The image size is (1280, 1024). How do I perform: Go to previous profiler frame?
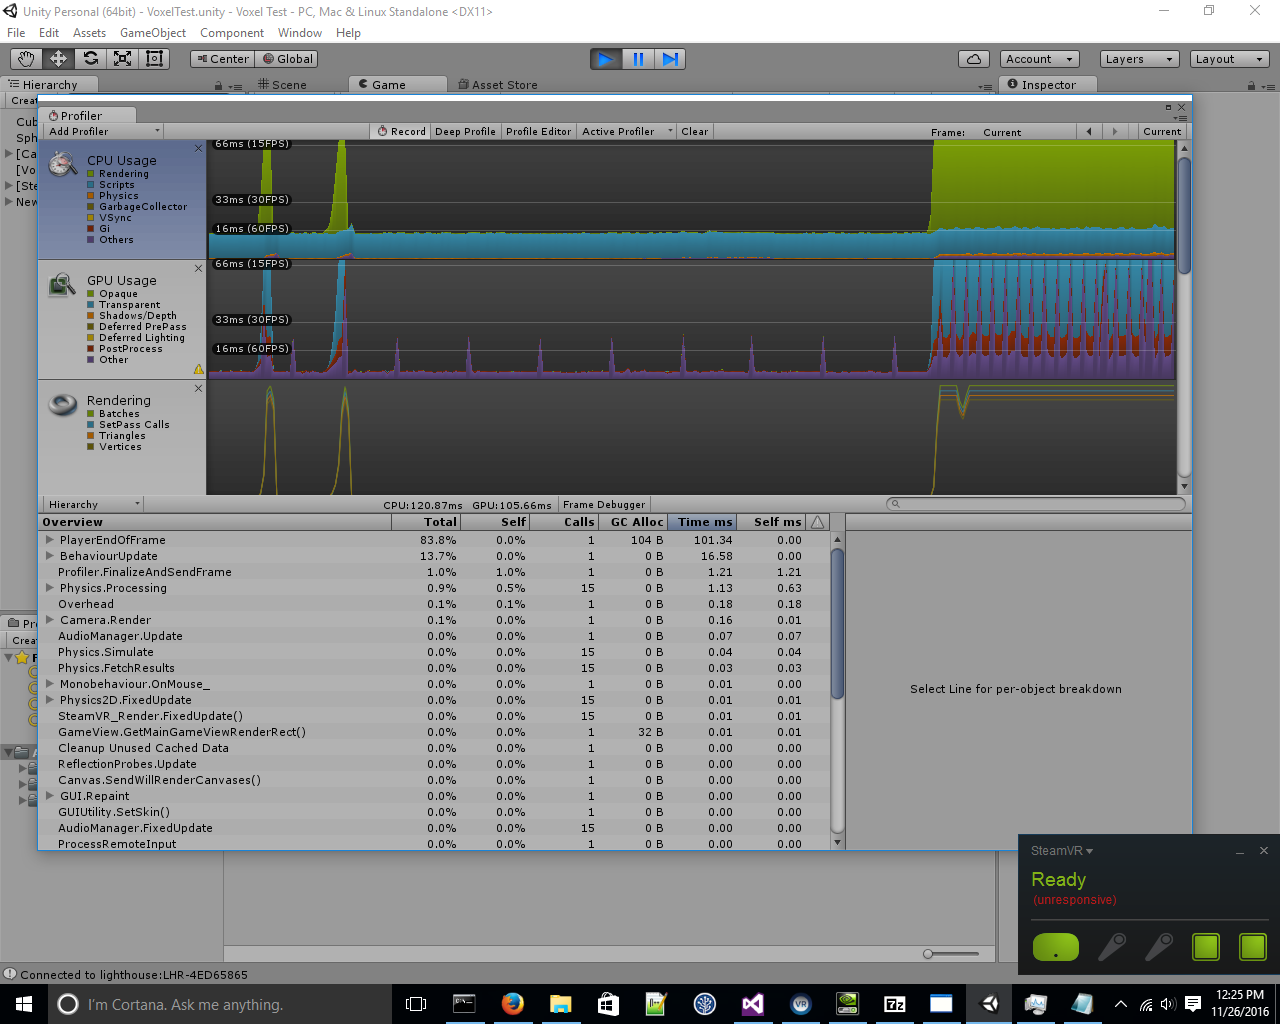[1089, 131]
